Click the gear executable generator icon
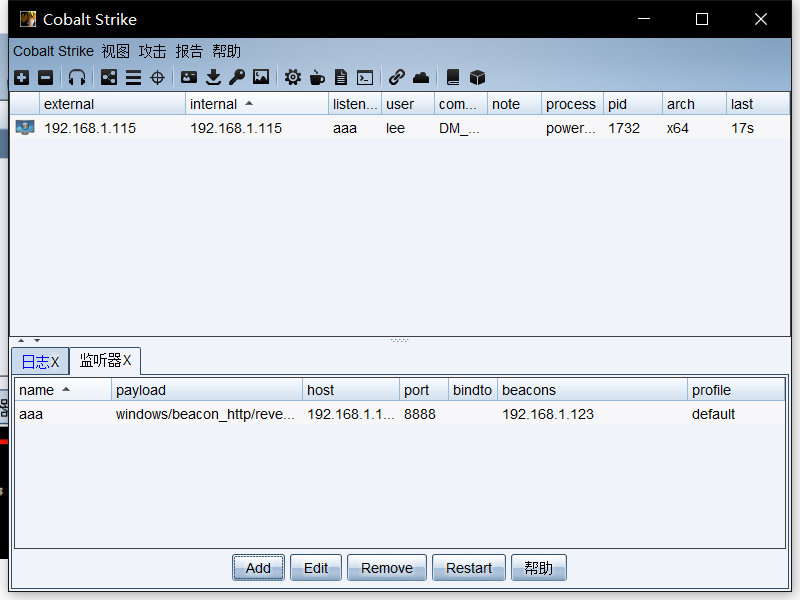Viewport: 800px width, 600px height. pyautogui.click(x=293, y=78)
